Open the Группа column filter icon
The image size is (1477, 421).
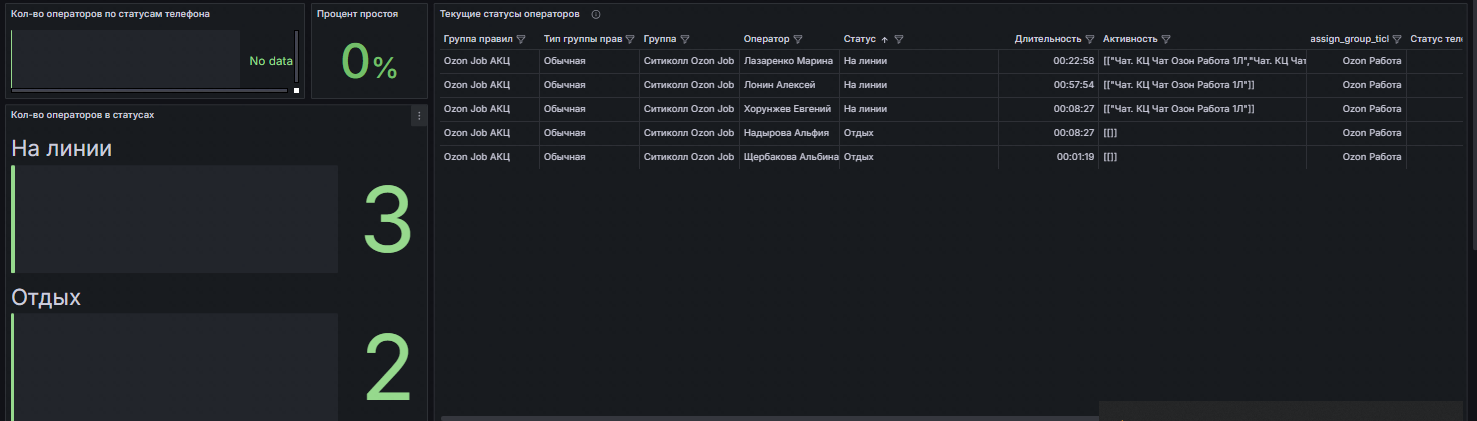684,39
